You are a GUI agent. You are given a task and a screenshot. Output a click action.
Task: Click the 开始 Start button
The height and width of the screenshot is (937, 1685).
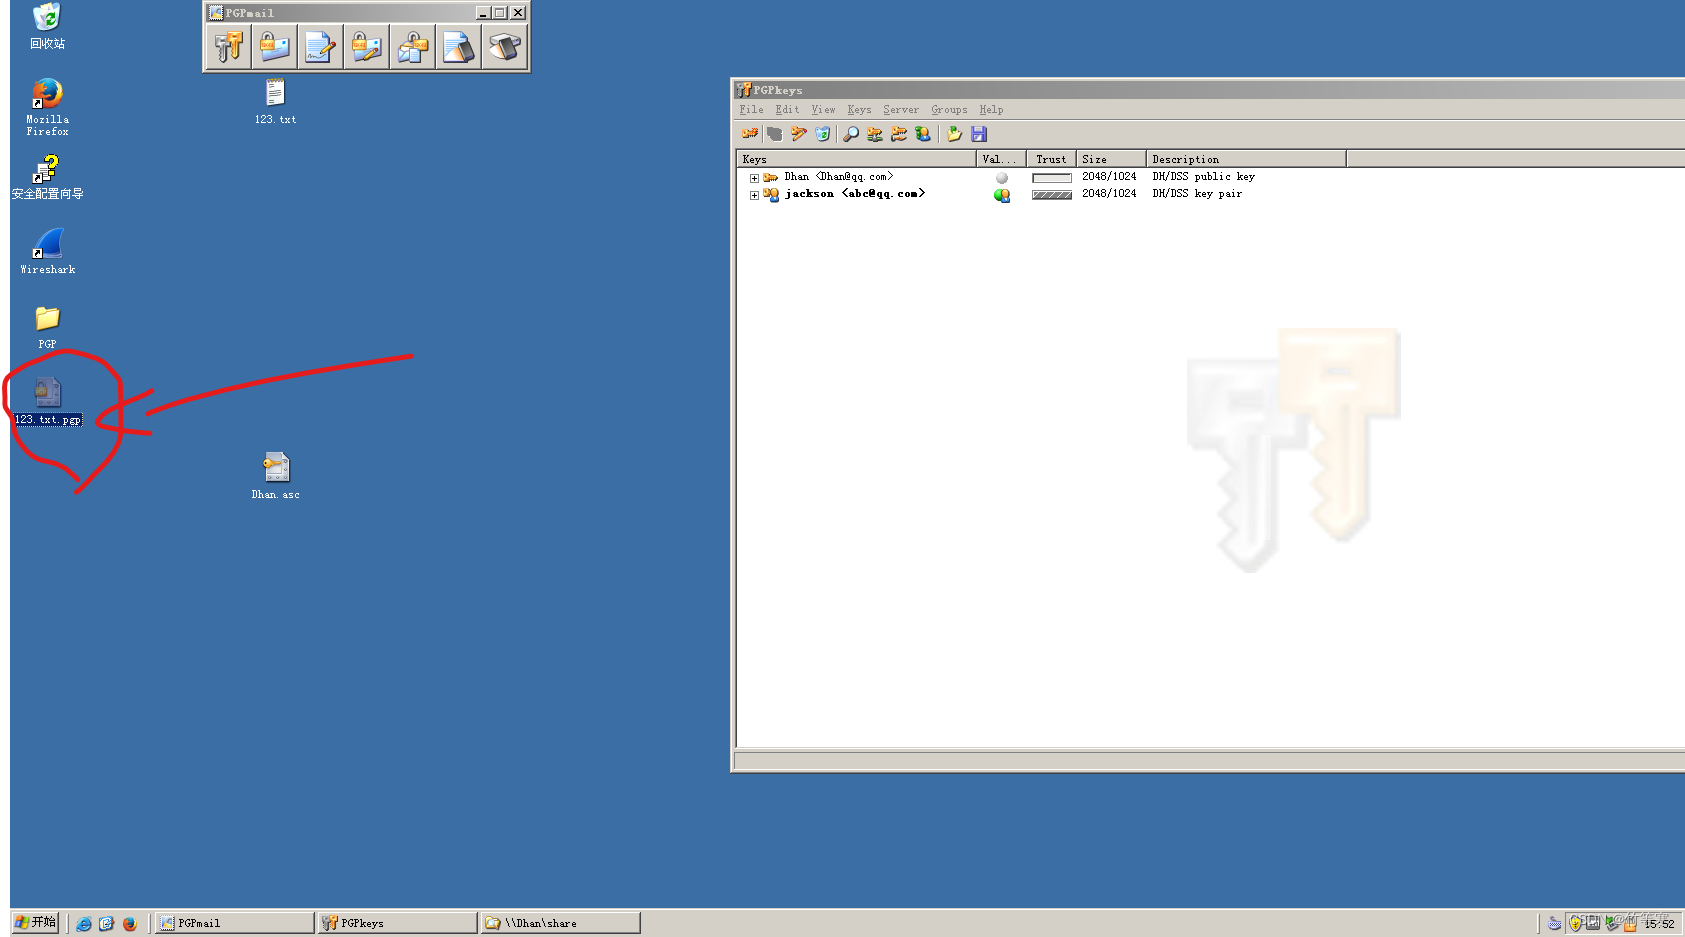pos(36,922)
